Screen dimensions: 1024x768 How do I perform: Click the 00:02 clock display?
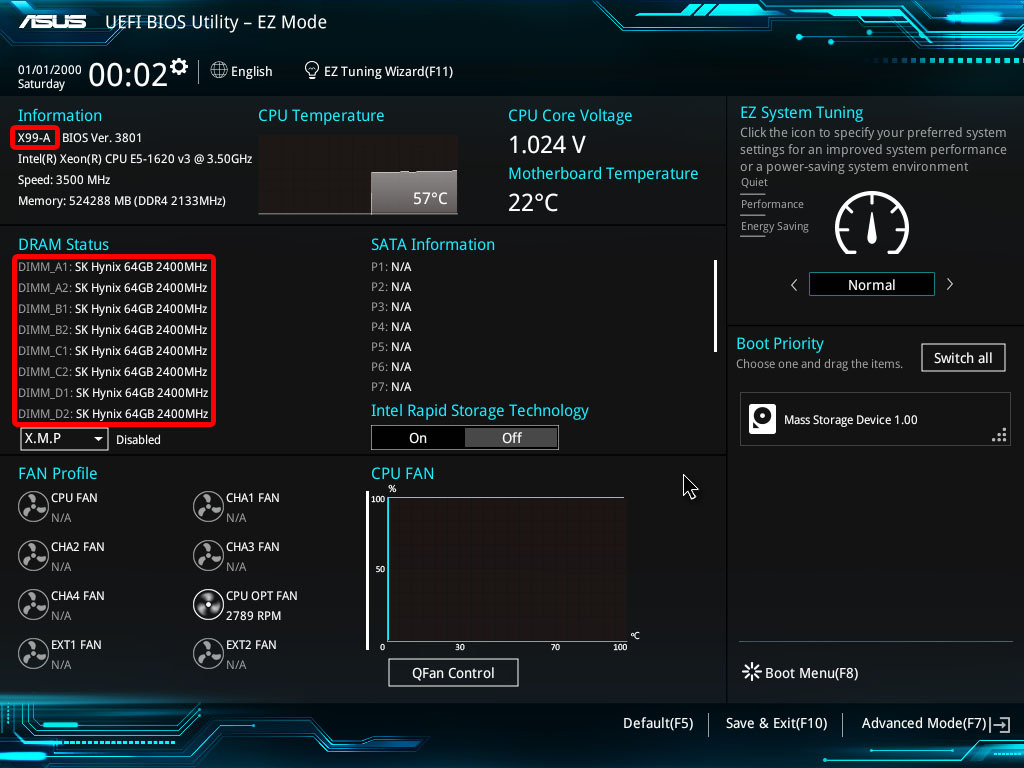[128, 74]
